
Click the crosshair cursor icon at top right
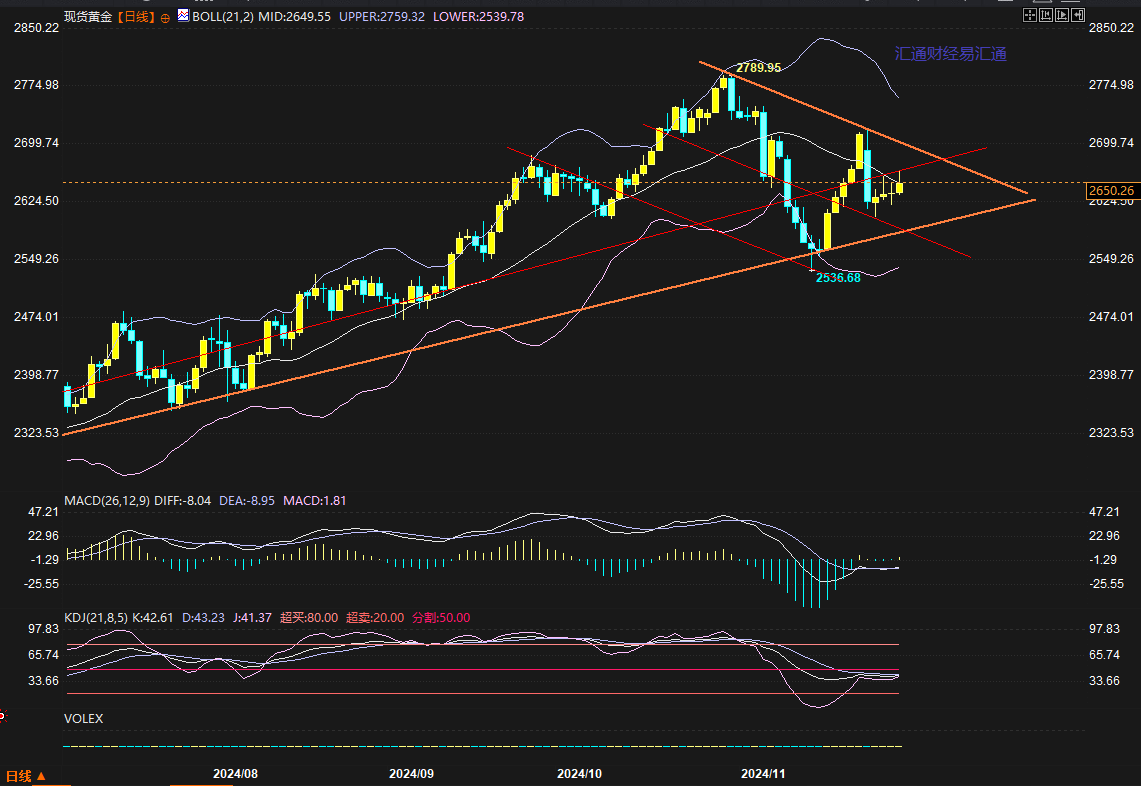[1030, 15]
